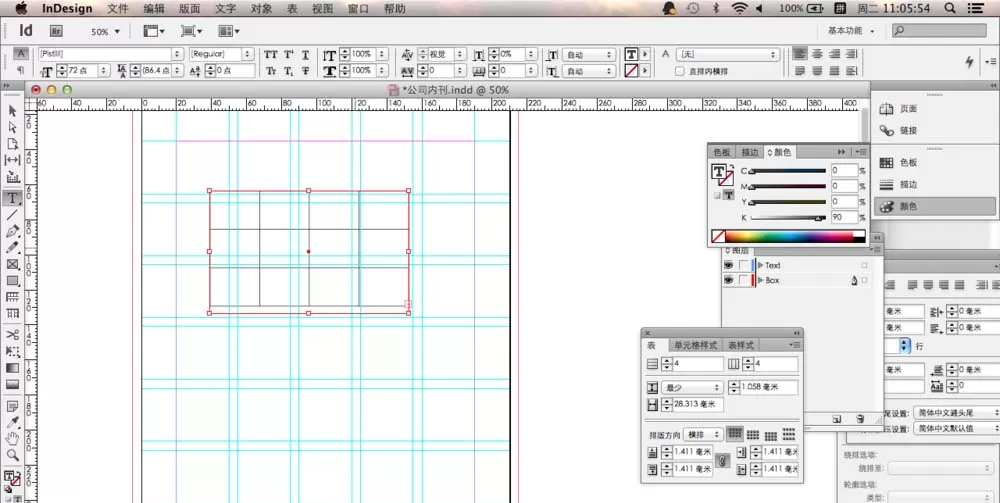The height and width of the screenshot is (503, 1000).
Task: Open the 50% zoom level dropdown
Action: tap(105, 31)
